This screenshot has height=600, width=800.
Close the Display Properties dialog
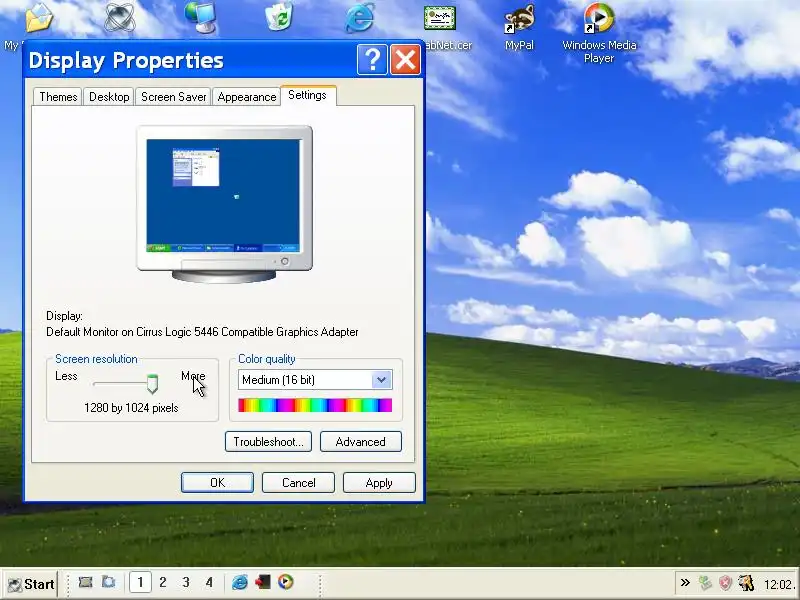pyautogui.click(x=405, y=60)
